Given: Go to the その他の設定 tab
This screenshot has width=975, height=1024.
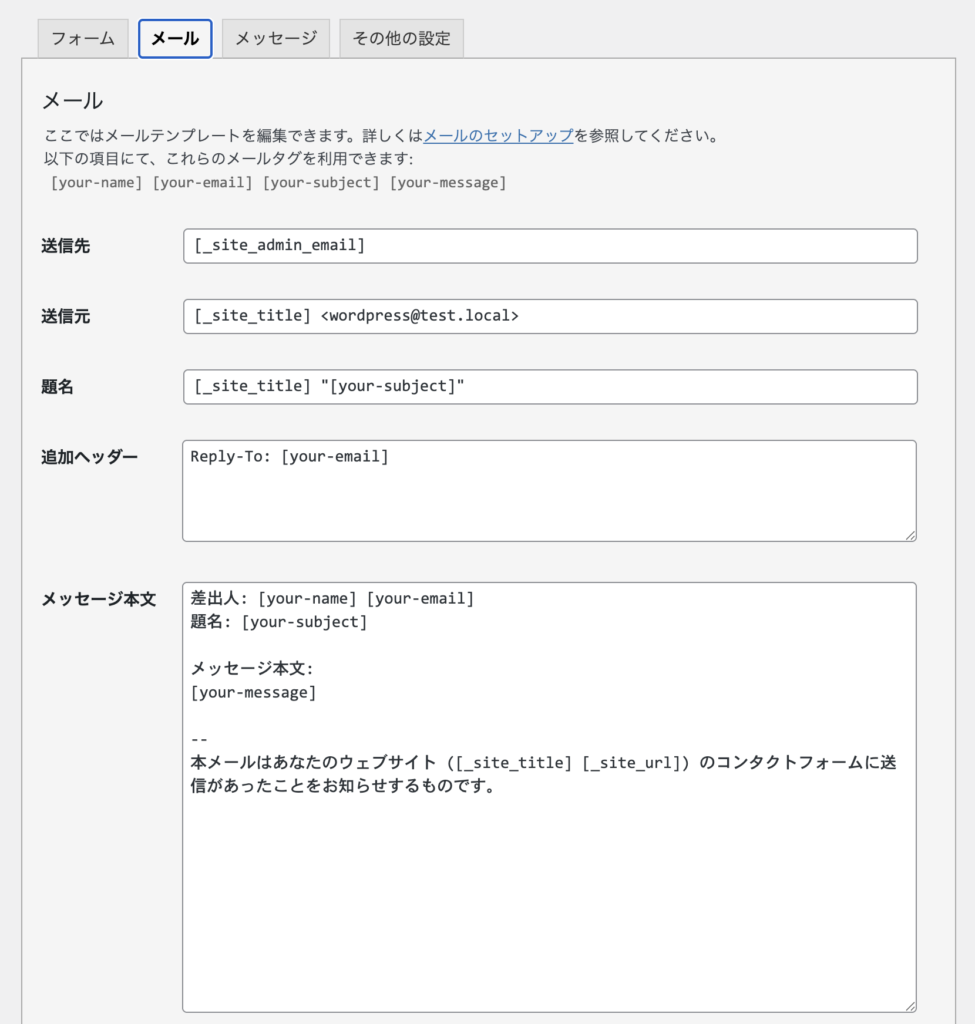Looking at the screenshot, I should coord(401,39).
